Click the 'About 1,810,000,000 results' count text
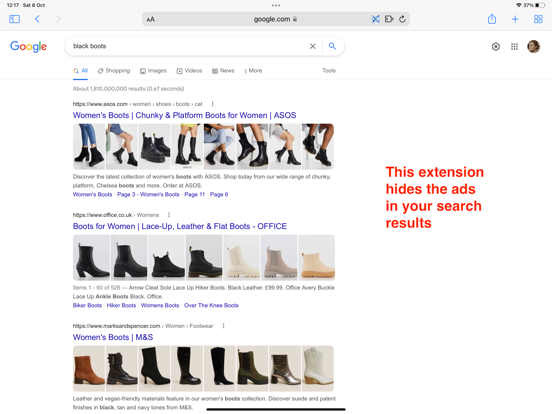The width and height of the screenshot is (552, 414). tap(128, 89)
